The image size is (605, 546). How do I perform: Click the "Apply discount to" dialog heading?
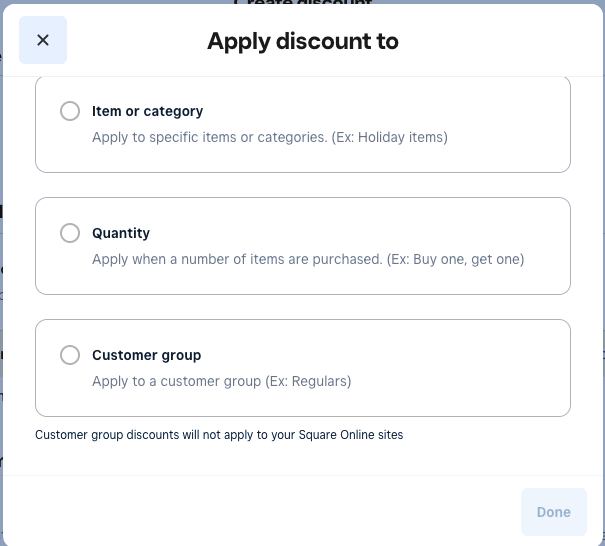(x=302, y=41)
